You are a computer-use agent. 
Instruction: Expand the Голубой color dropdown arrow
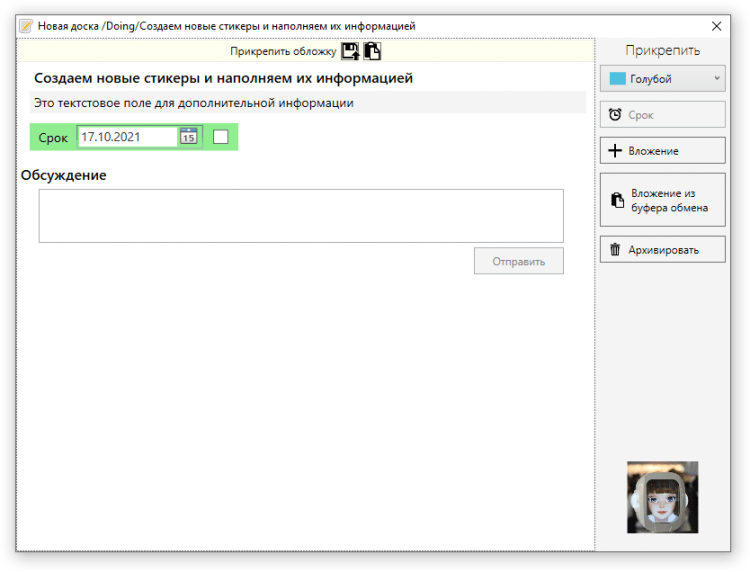tap(716, 79)
